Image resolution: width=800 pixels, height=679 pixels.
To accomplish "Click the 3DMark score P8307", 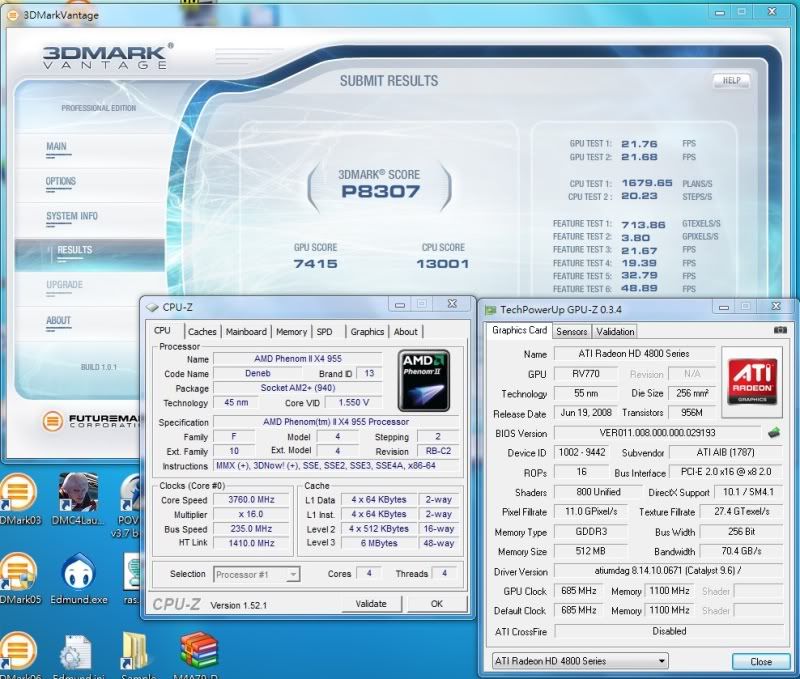I will tap(381, 191).
